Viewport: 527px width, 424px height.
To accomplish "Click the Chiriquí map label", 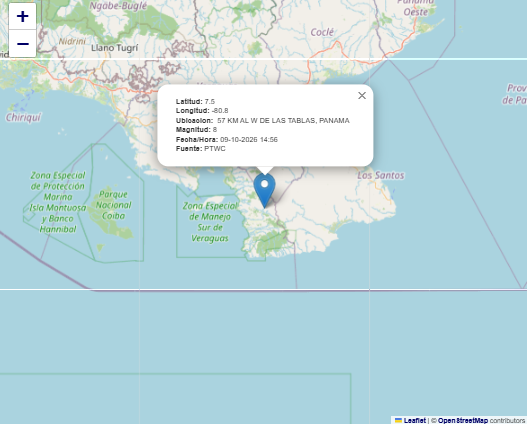I will tap(23, 117).
